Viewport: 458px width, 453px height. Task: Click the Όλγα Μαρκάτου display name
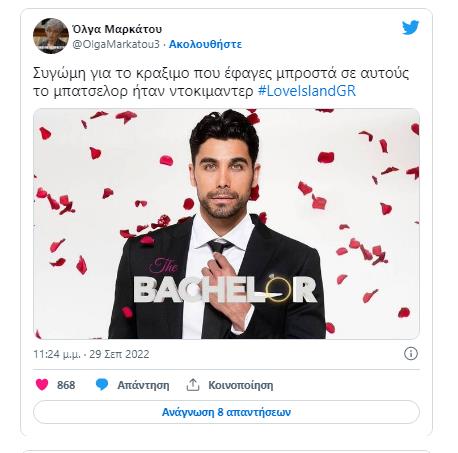[x=117, y=29]
